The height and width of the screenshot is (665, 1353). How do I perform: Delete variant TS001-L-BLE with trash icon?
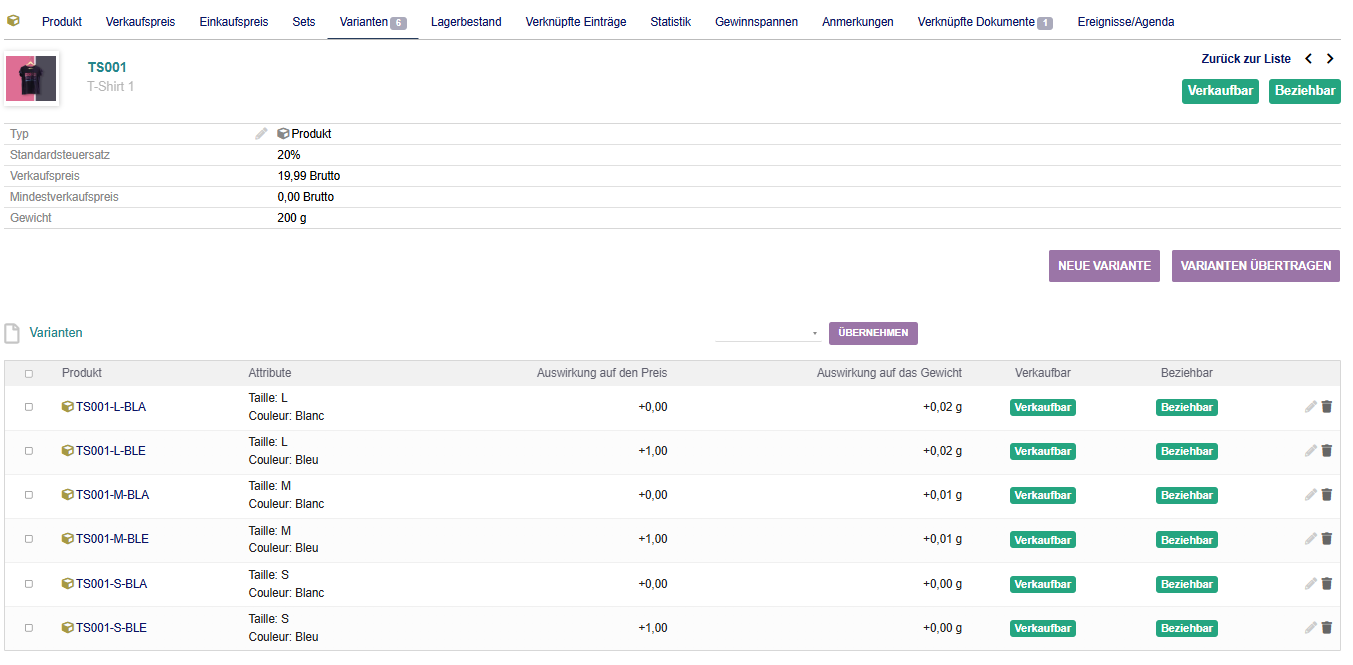coord(1327,451)
